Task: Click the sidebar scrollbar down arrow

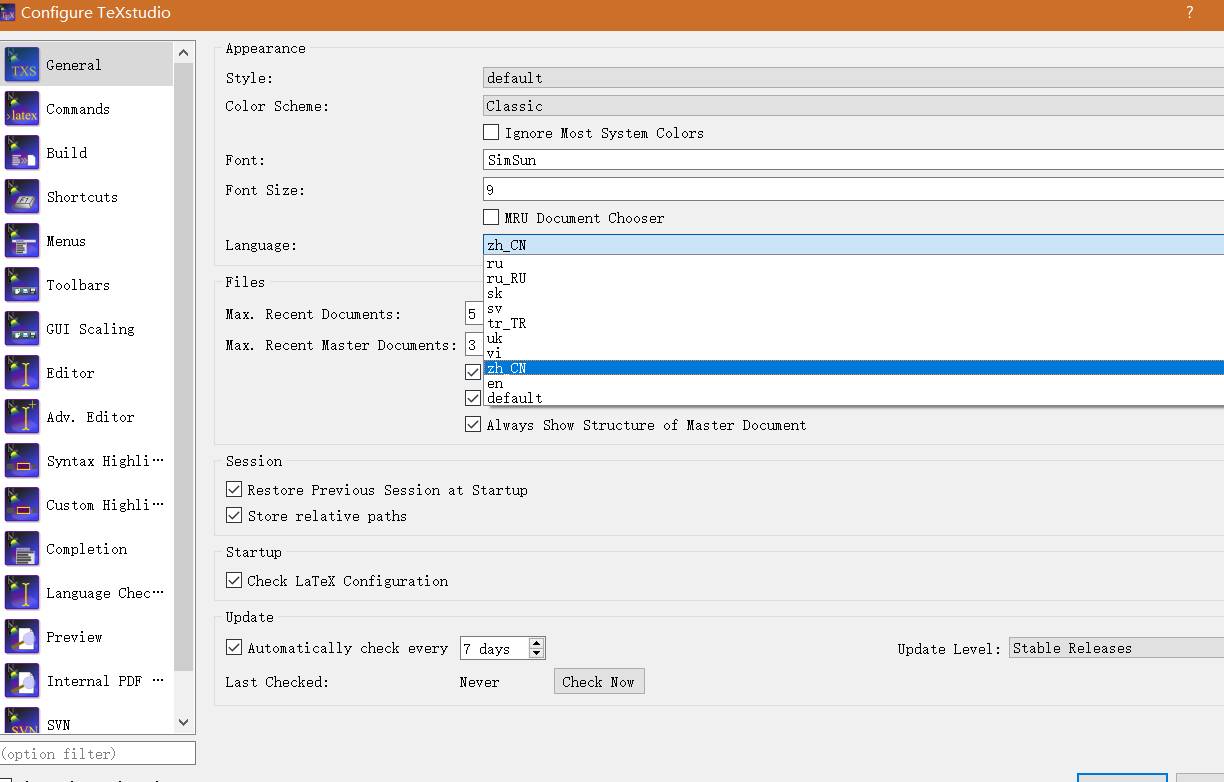Action: [x=183, y=722]
